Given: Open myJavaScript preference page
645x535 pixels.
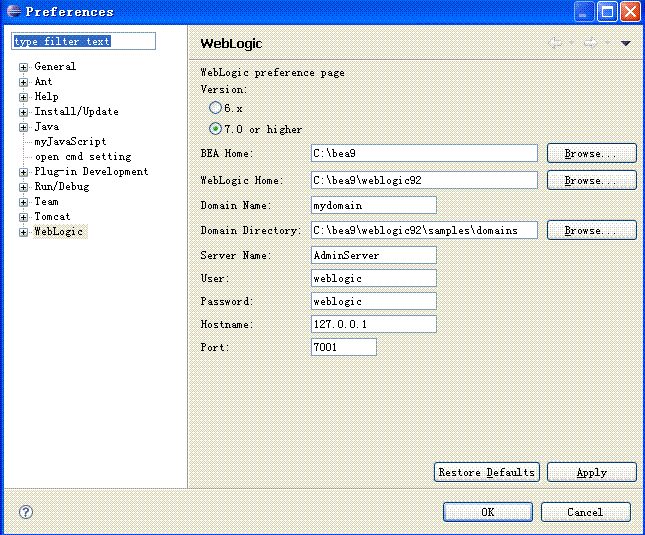Looking at the screenshot, I should click(70, 141).
